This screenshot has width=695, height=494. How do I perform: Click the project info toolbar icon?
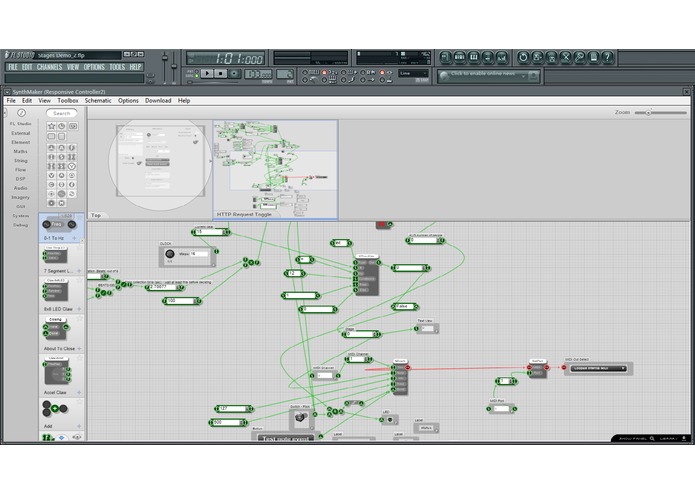pyautogui.click(x=593, y=57)
